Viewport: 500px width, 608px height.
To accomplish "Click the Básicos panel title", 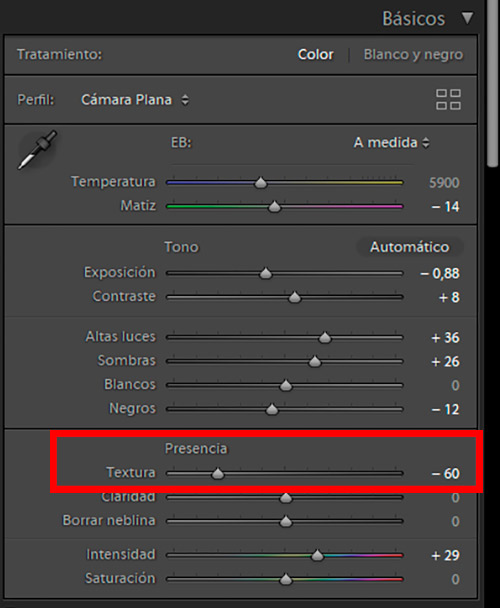I will pos(413,19).
